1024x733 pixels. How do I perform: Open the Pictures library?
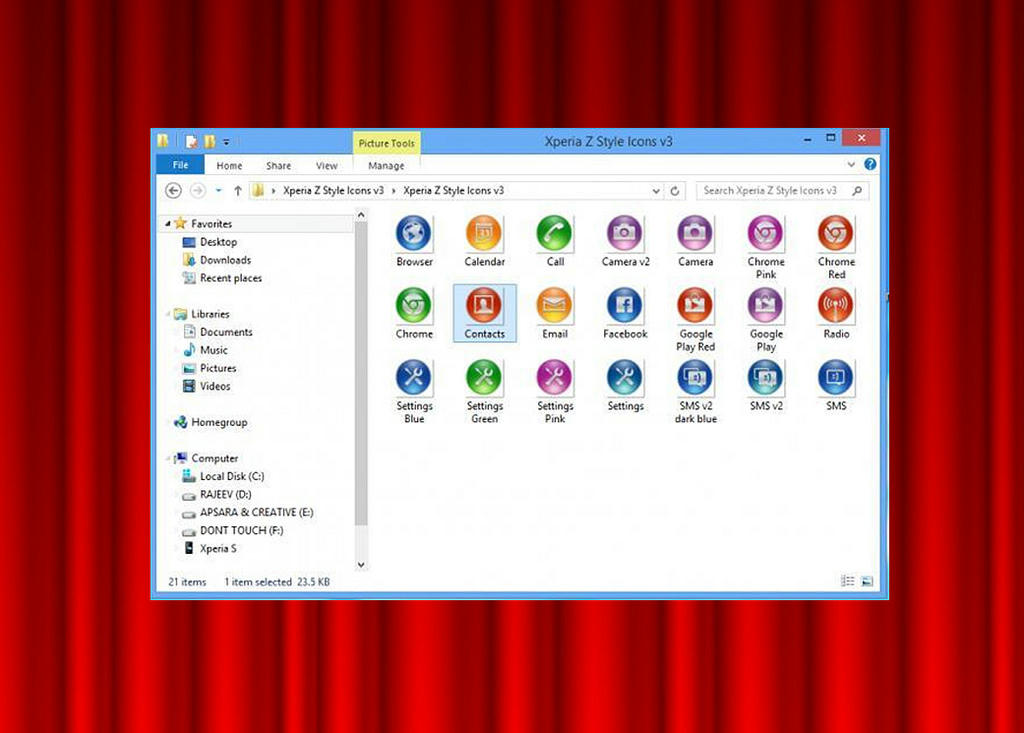coord(217,368)
